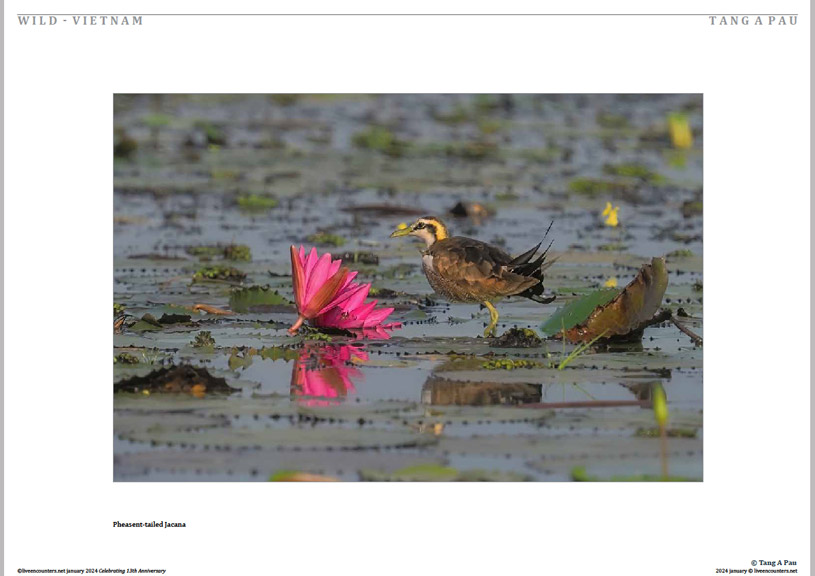Screen dimensions: 815x576
Task: Click the "TANG A PAU" header text
Action: coord(753,21)
